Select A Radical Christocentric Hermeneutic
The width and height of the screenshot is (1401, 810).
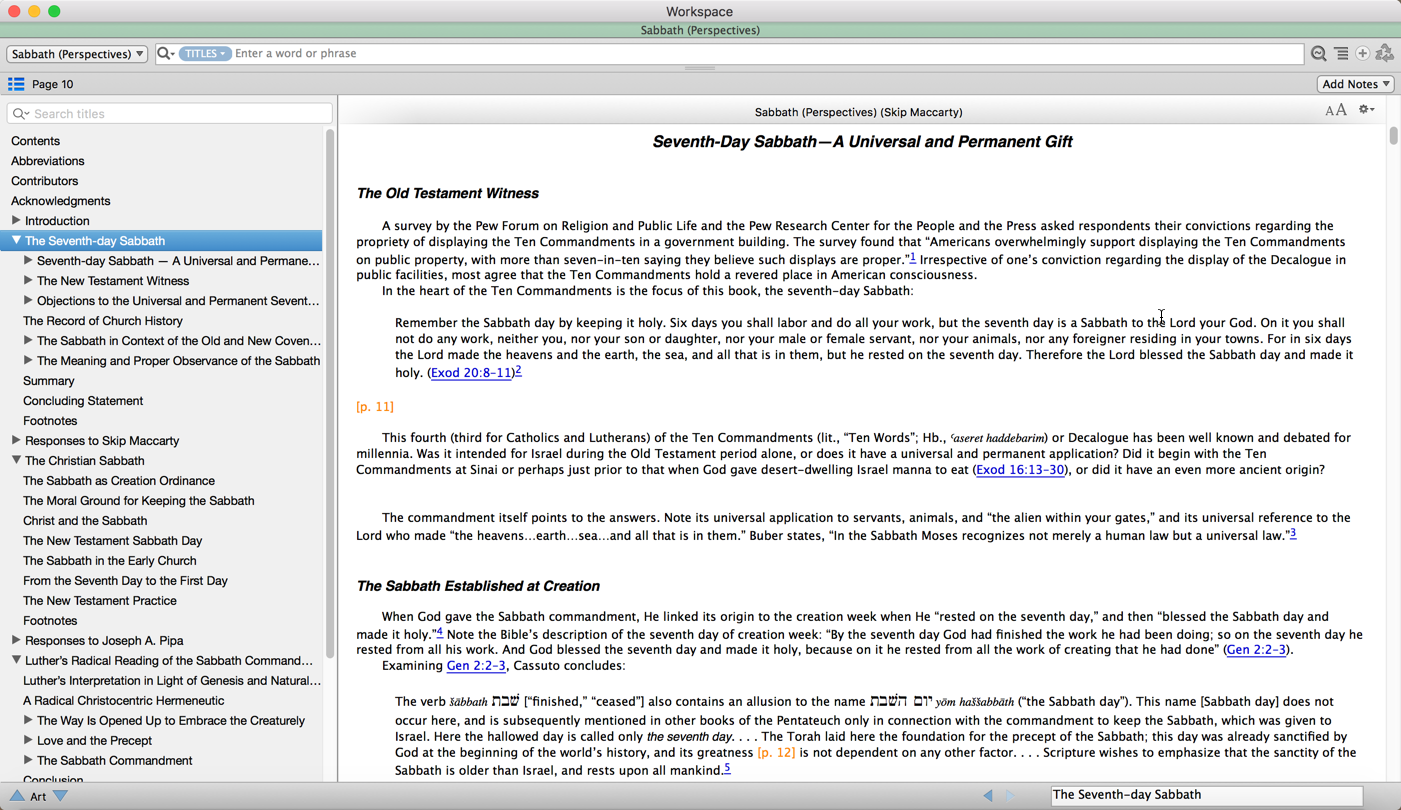click(x=124, y=701)
